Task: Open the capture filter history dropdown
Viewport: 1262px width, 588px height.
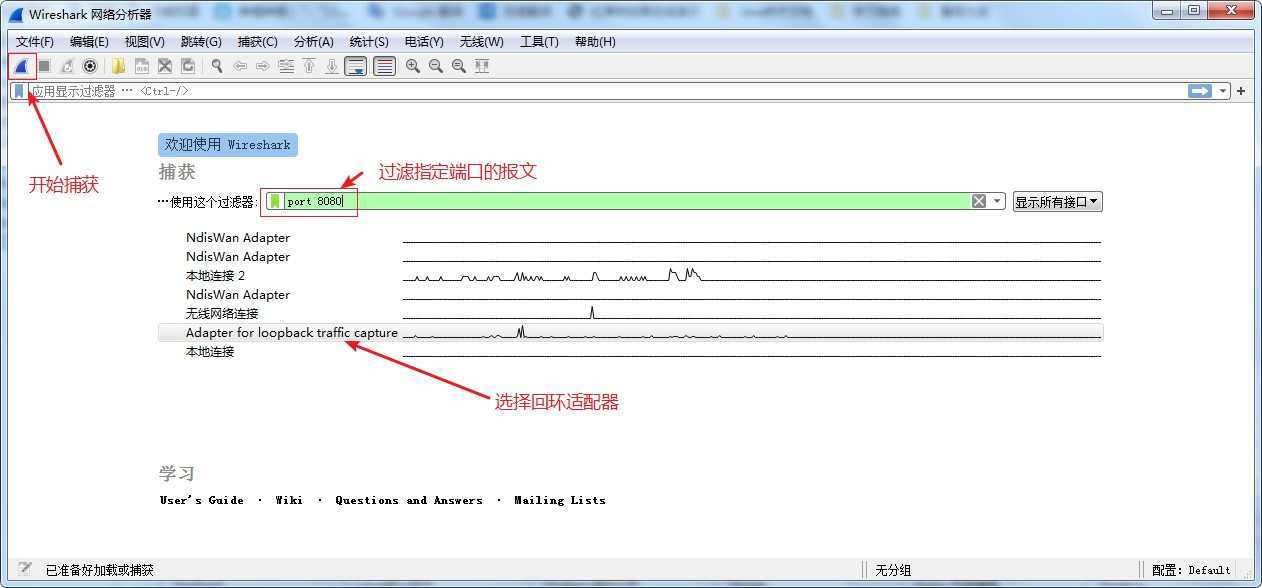Action: point(997,201)
